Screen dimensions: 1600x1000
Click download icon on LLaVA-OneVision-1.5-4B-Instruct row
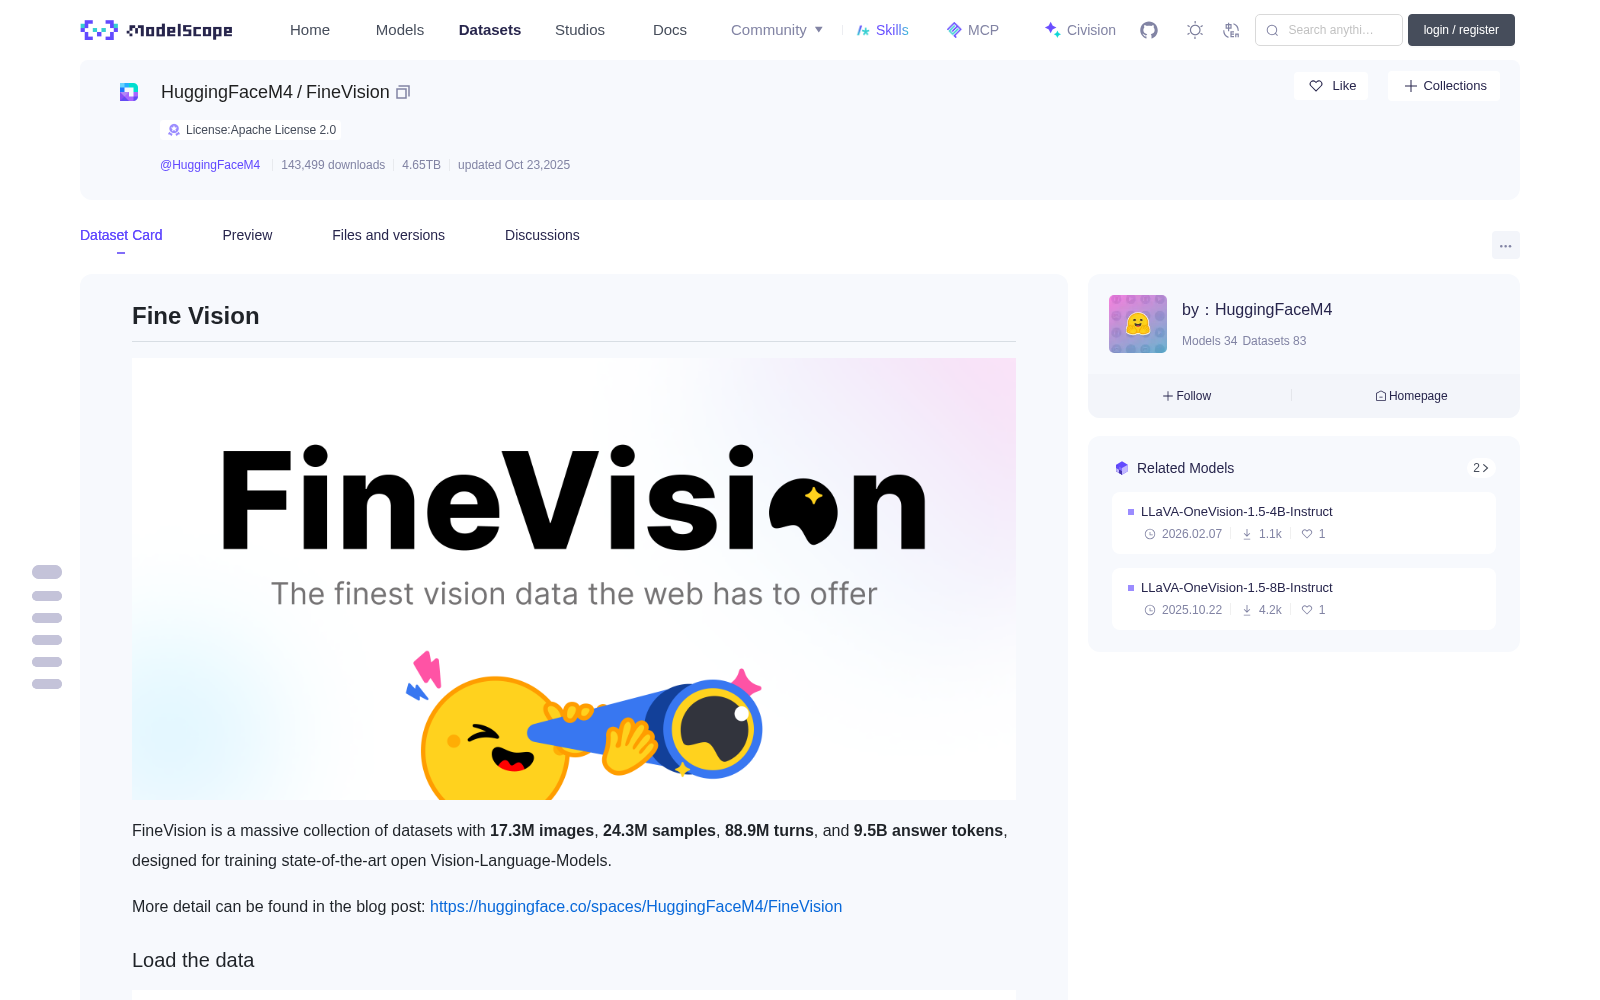pos(1247,534)
